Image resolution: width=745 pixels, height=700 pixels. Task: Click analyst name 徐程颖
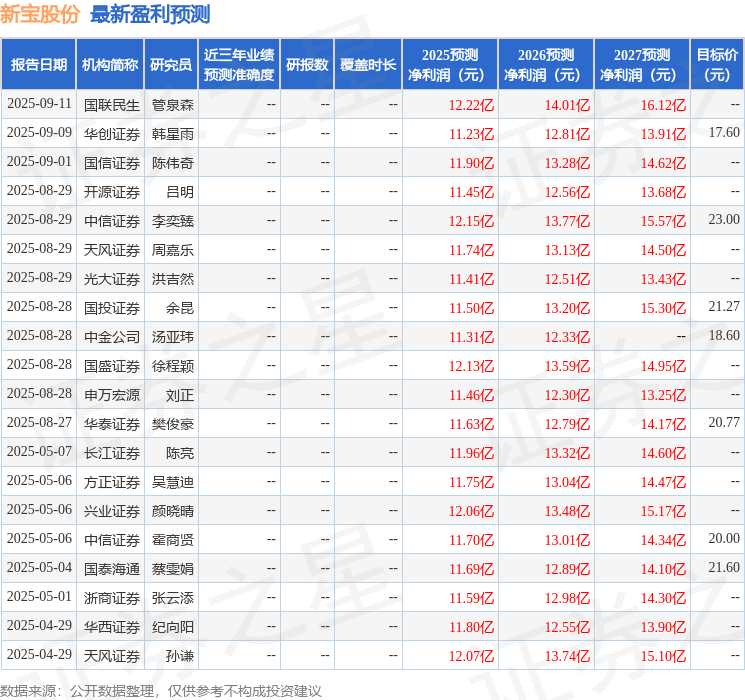point(172,365)
